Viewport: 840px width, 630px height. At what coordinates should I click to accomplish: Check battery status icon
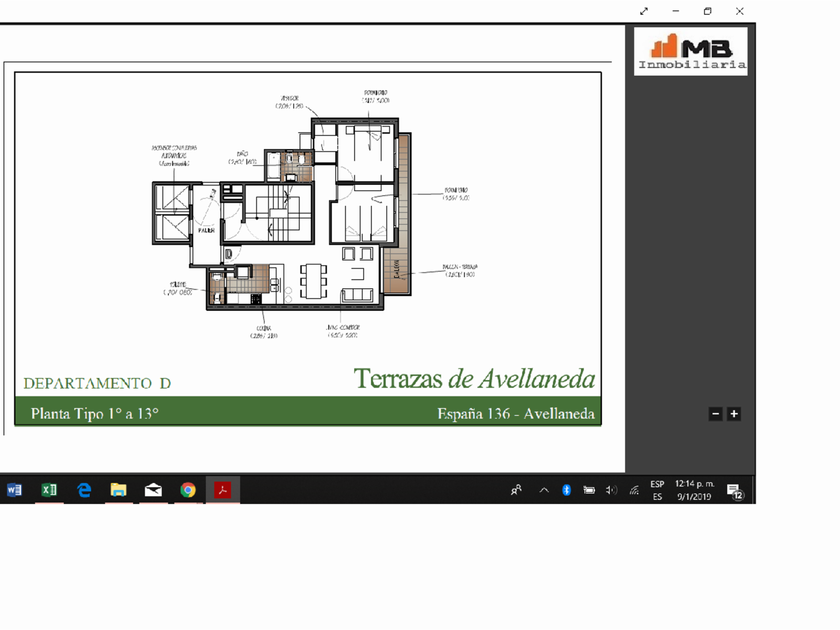click(589, 490)
